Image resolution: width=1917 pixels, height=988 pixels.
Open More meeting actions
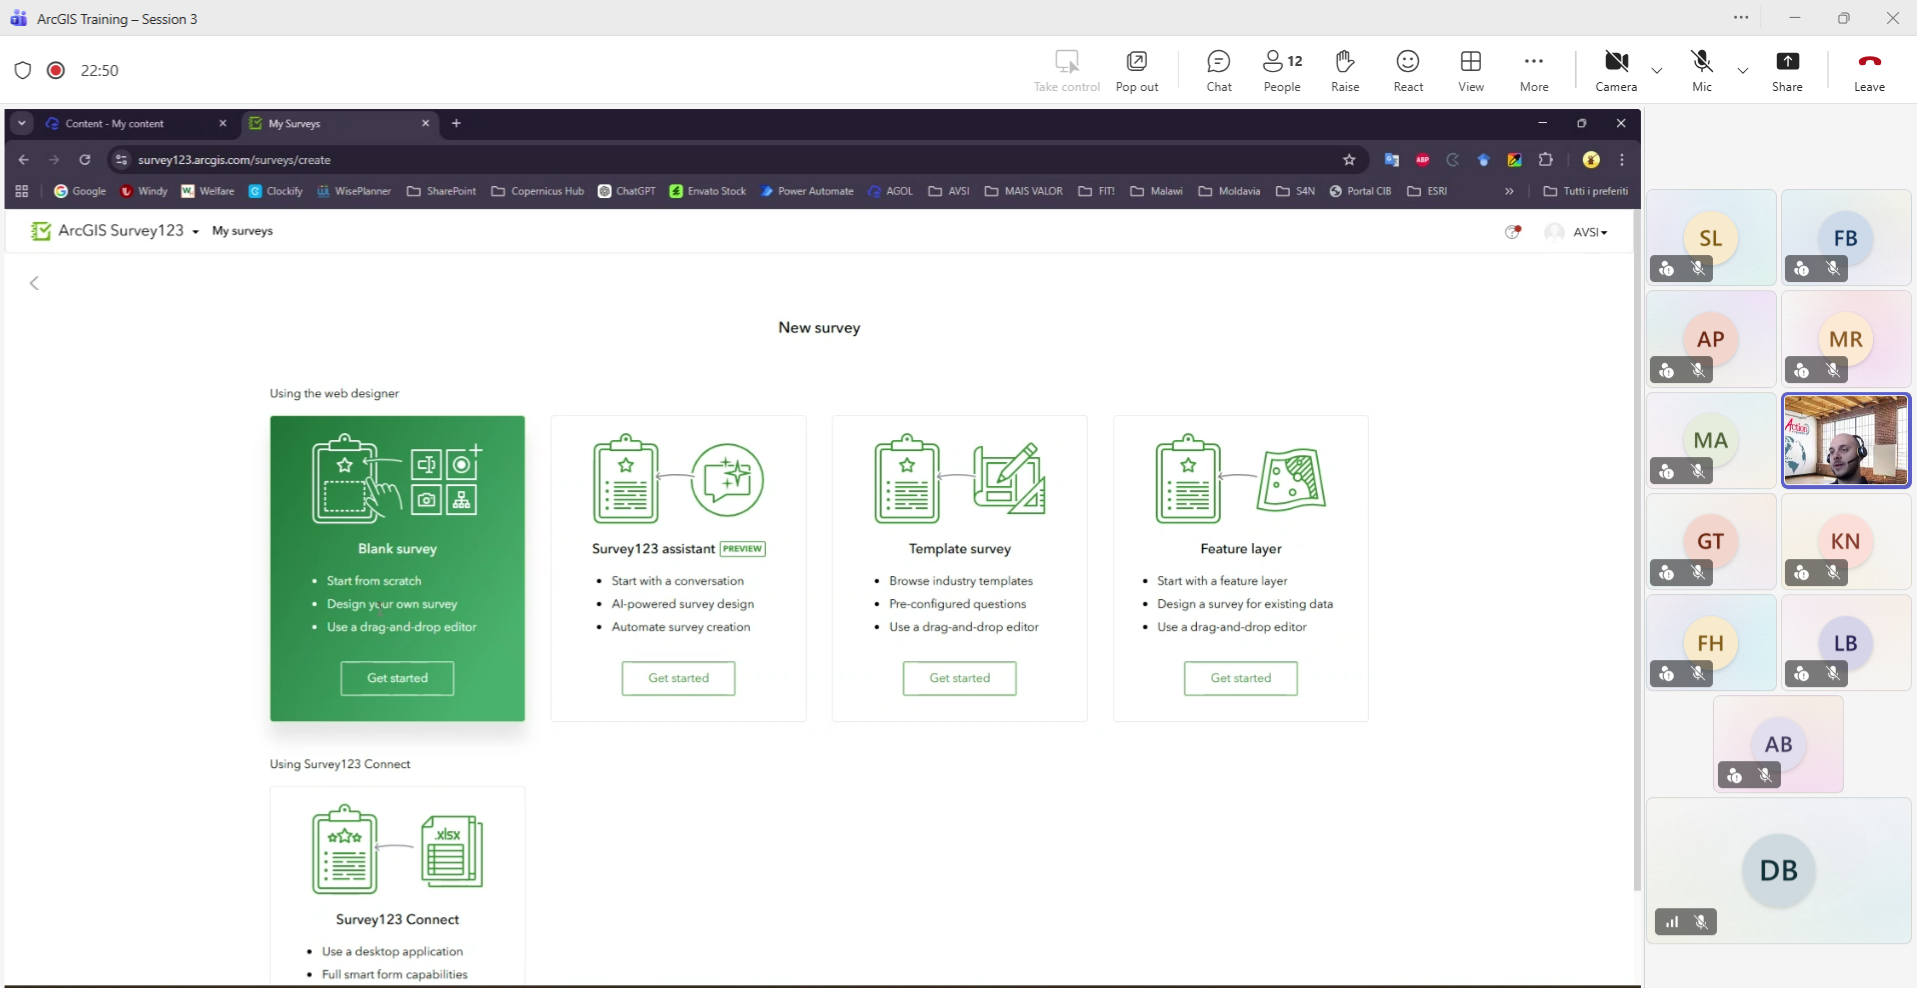(x=1534, y=70)
